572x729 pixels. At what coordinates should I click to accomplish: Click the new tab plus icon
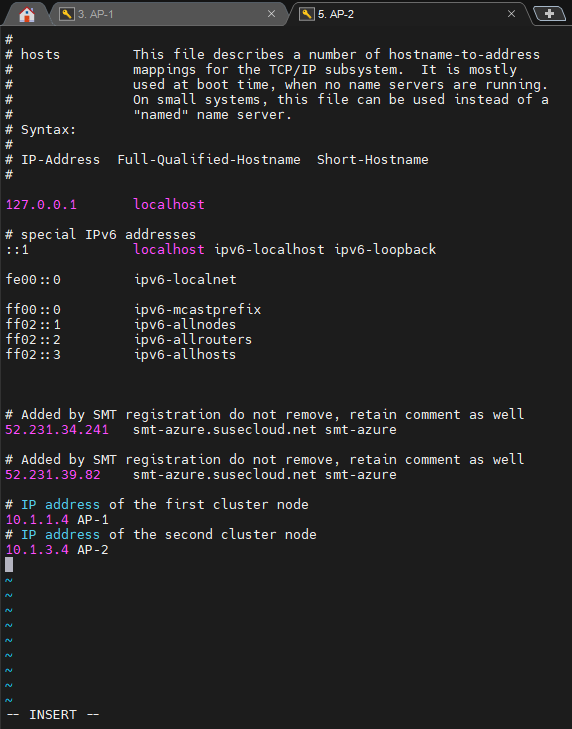(549, 13)
